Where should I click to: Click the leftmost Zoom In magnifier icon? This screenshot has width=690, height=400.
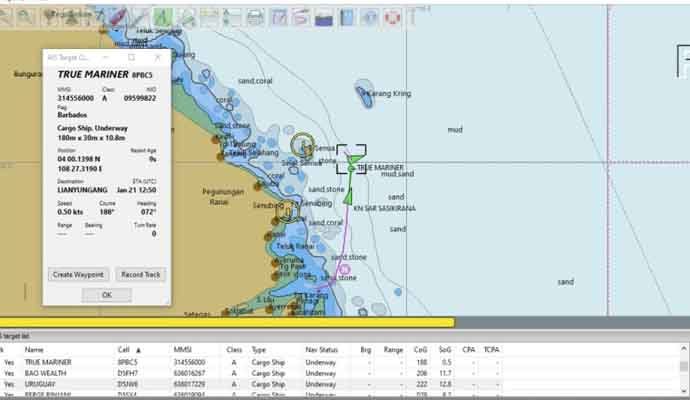(14, 16)
